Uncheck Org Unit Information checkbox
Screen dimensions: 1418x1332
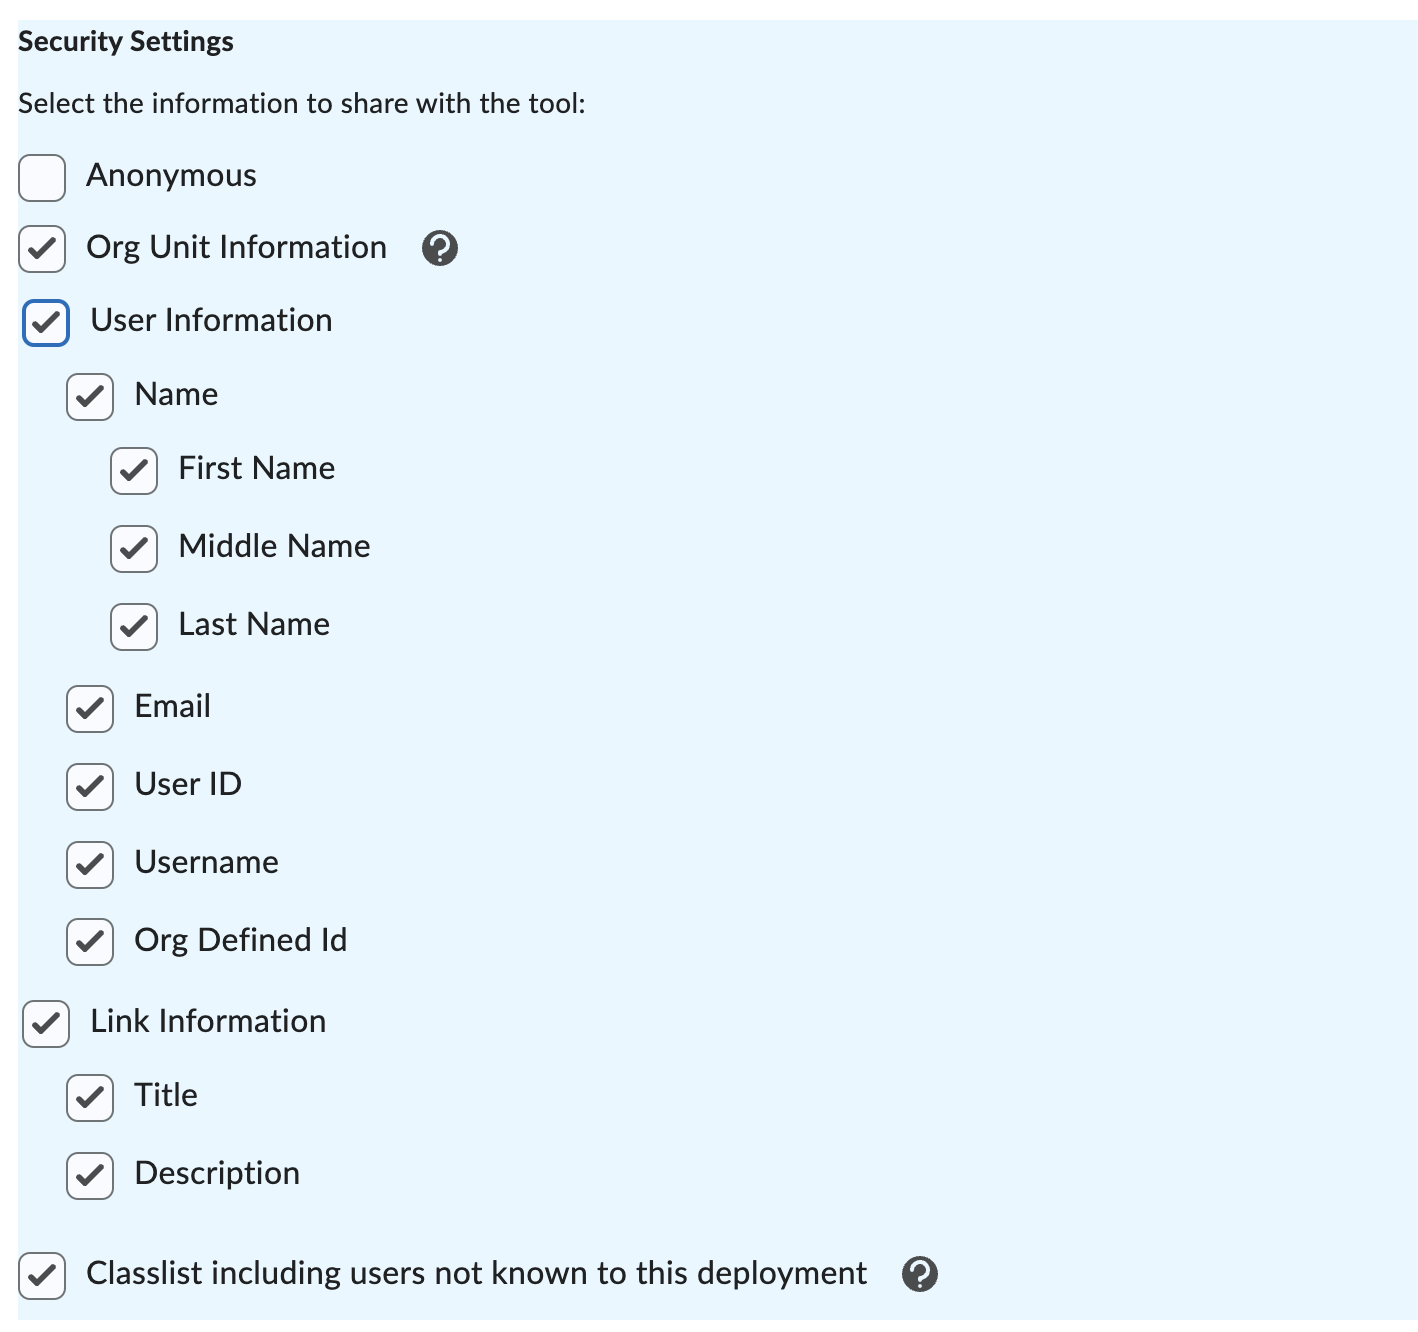[42, 249]
